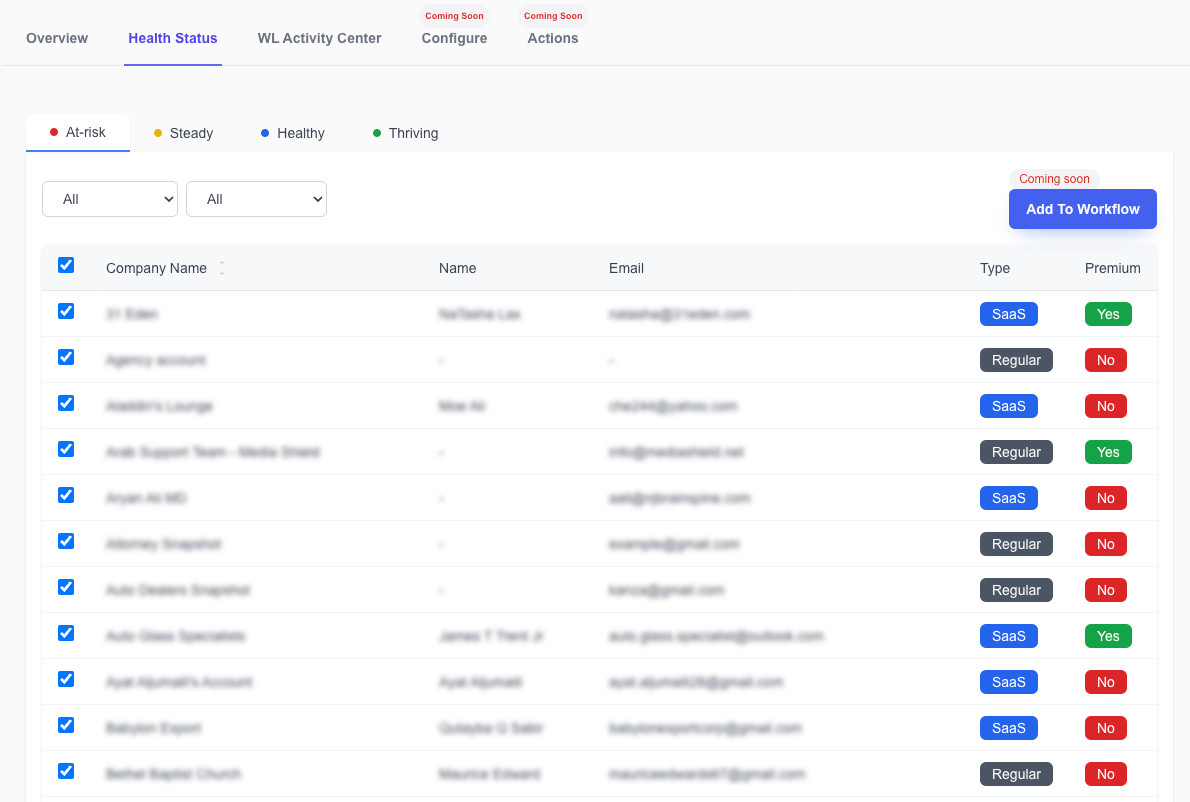
Task: Uncheck the Agency account row checkbox
Action: coord(66,357)
